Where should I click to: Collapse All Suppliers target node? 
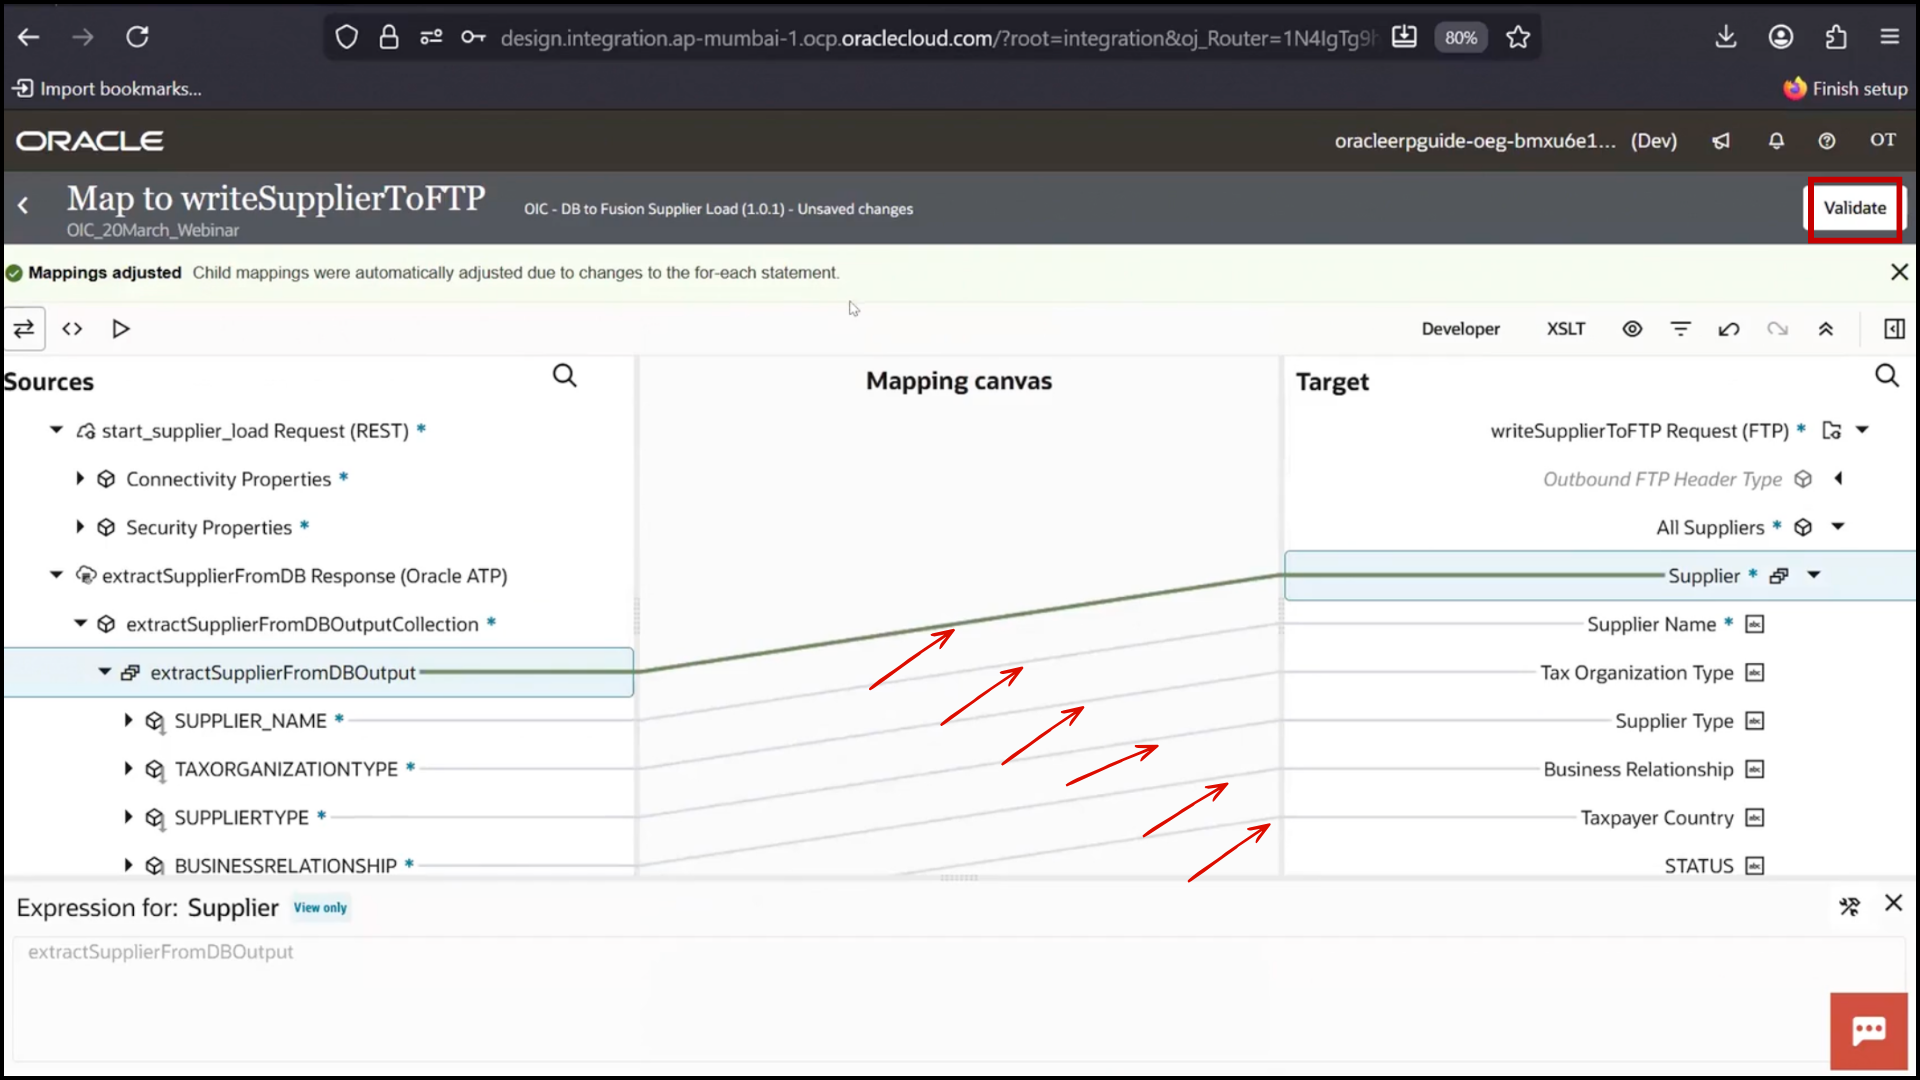(x=1838, y=527)
